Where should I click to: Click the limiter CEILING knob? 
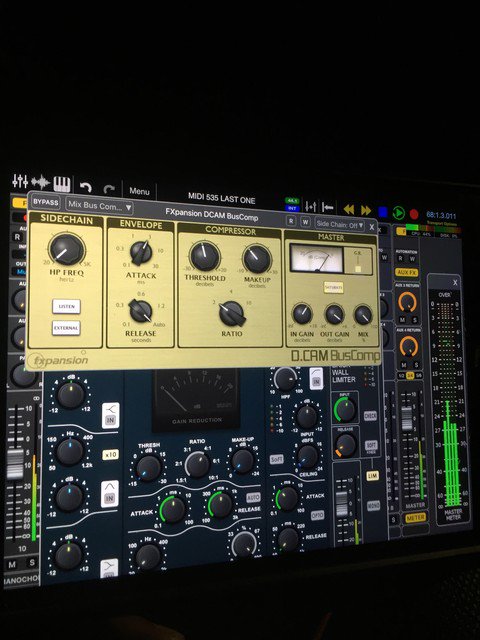coord(307,456)
